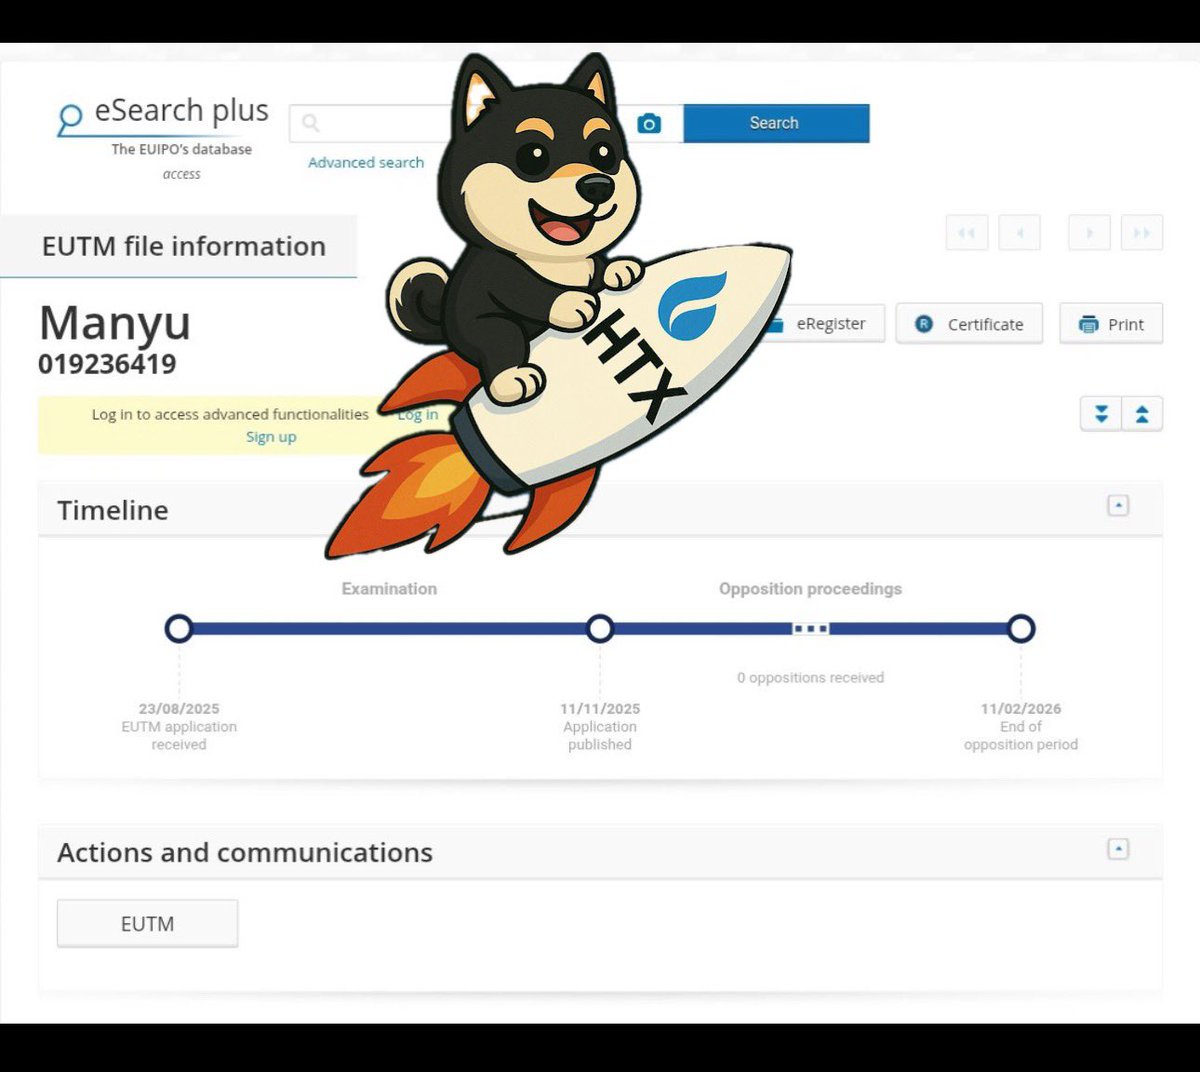
Task: Click the dotted ellipsis on the timeline
Action: (810, 629)
